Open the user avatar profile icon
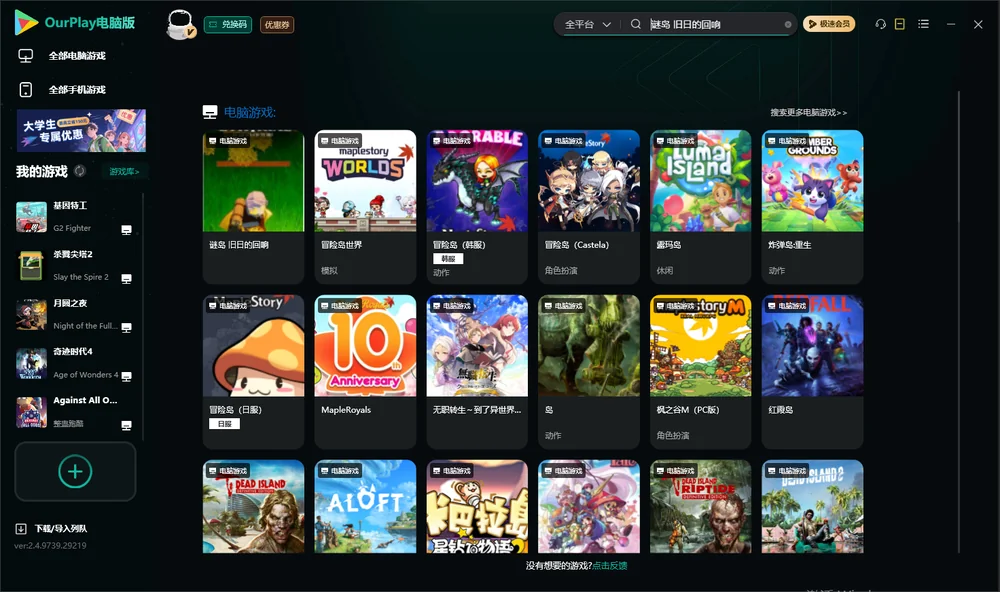 [180, 24]
